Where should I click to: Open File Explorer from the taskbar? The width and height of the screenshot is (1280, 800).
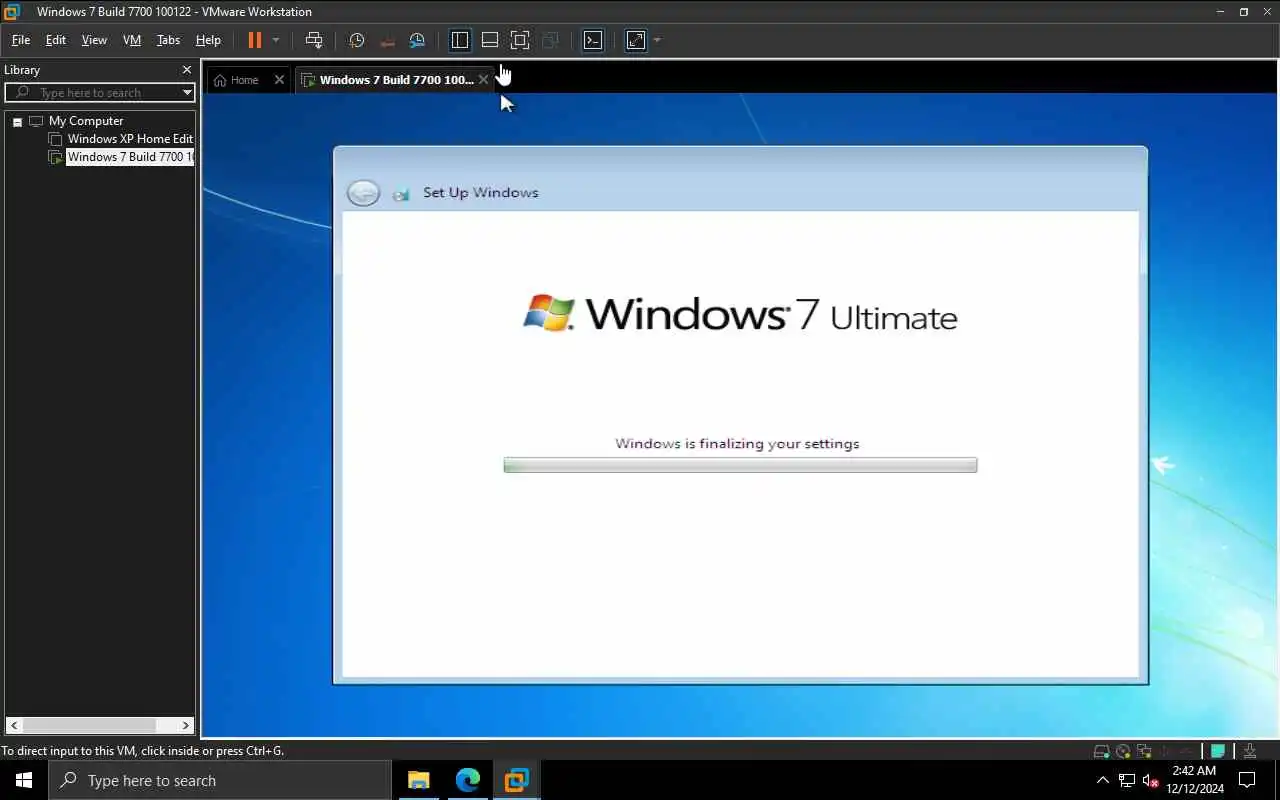point(418,780)
